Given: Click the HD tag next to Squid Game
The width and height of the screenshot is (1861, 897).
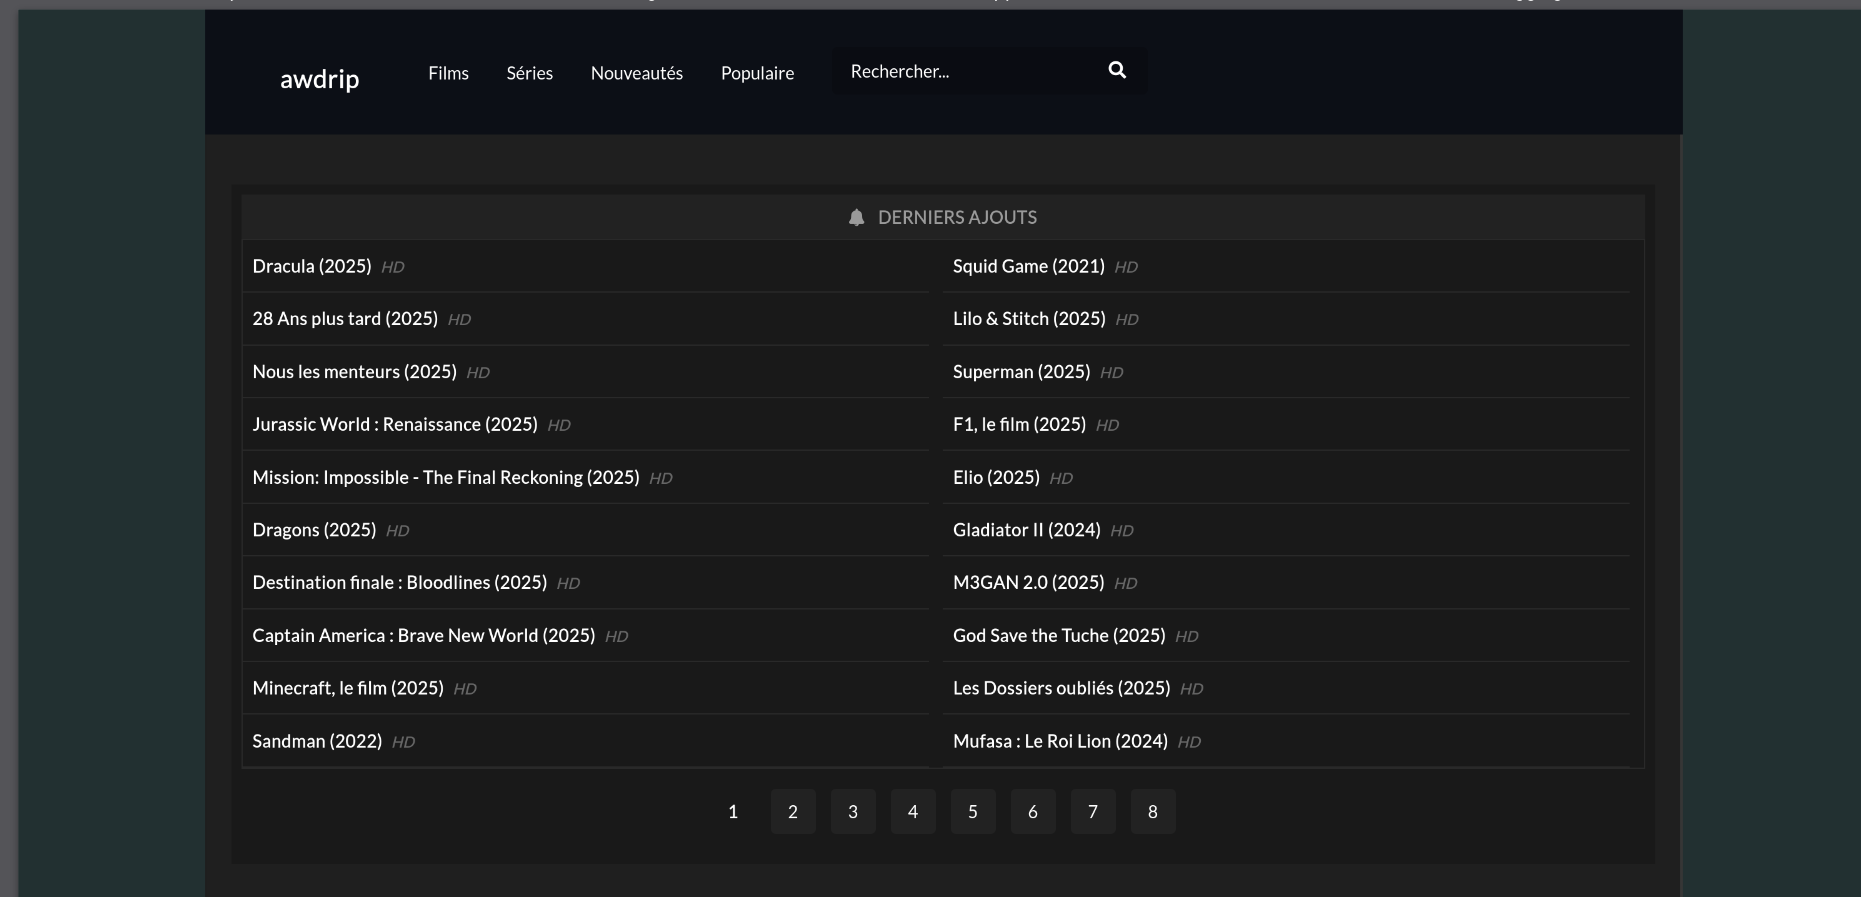Looking at the screenshot, I should coord(1126,267).
